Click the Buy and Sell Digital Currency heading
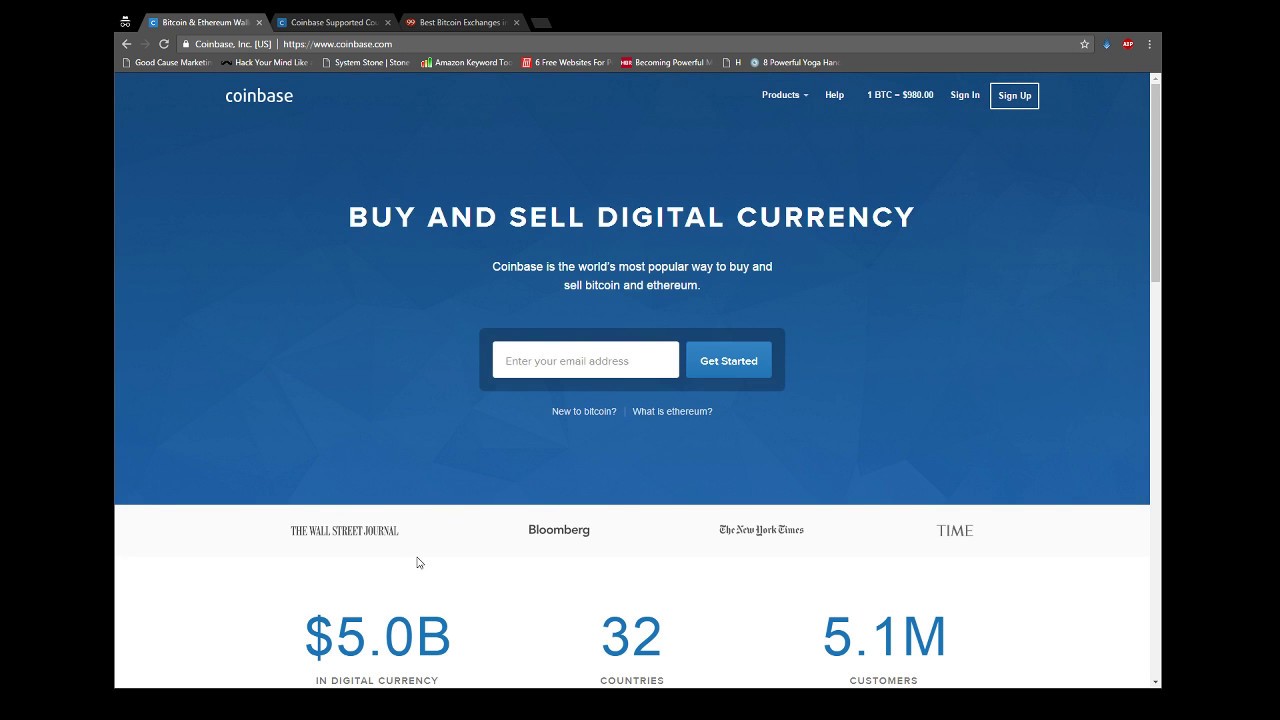Image resolution: width=1280 pixels, height=720 pixels. 632,217
